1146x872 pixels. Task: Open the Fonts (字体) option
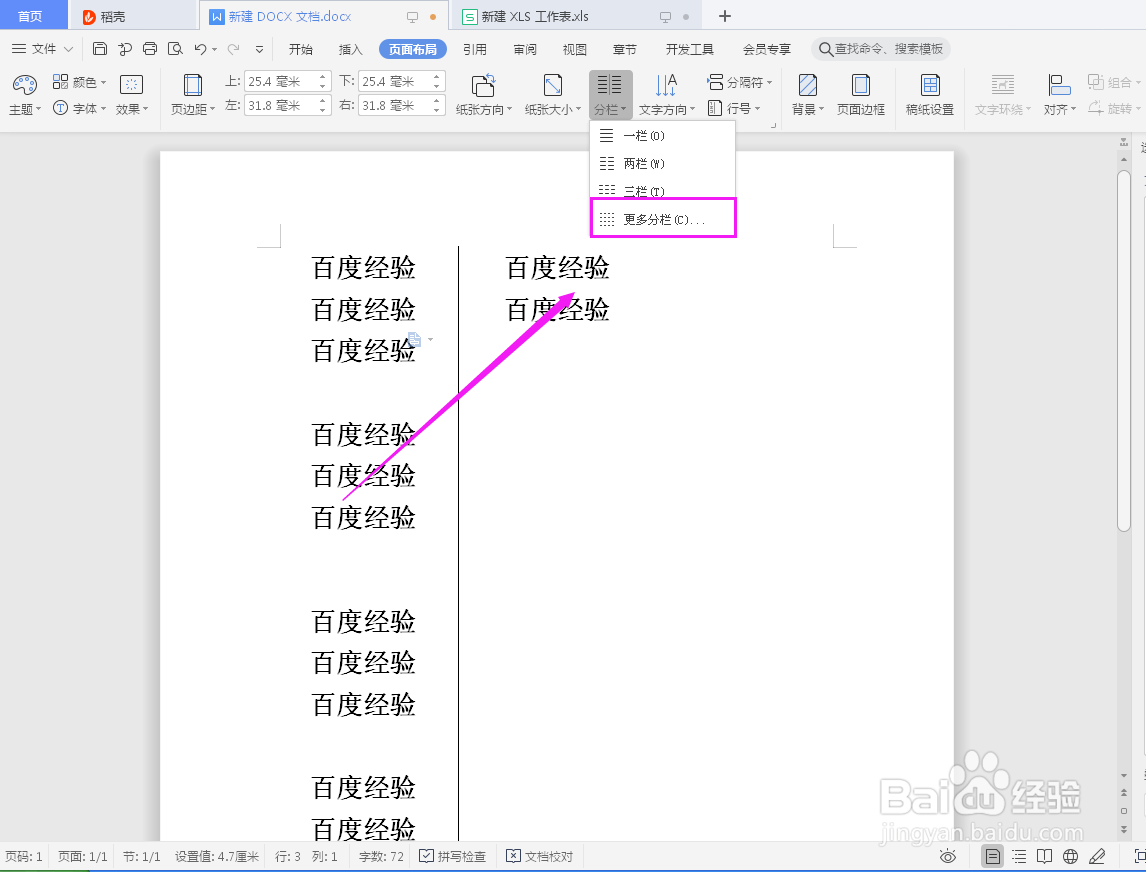[x=79, y=108]
